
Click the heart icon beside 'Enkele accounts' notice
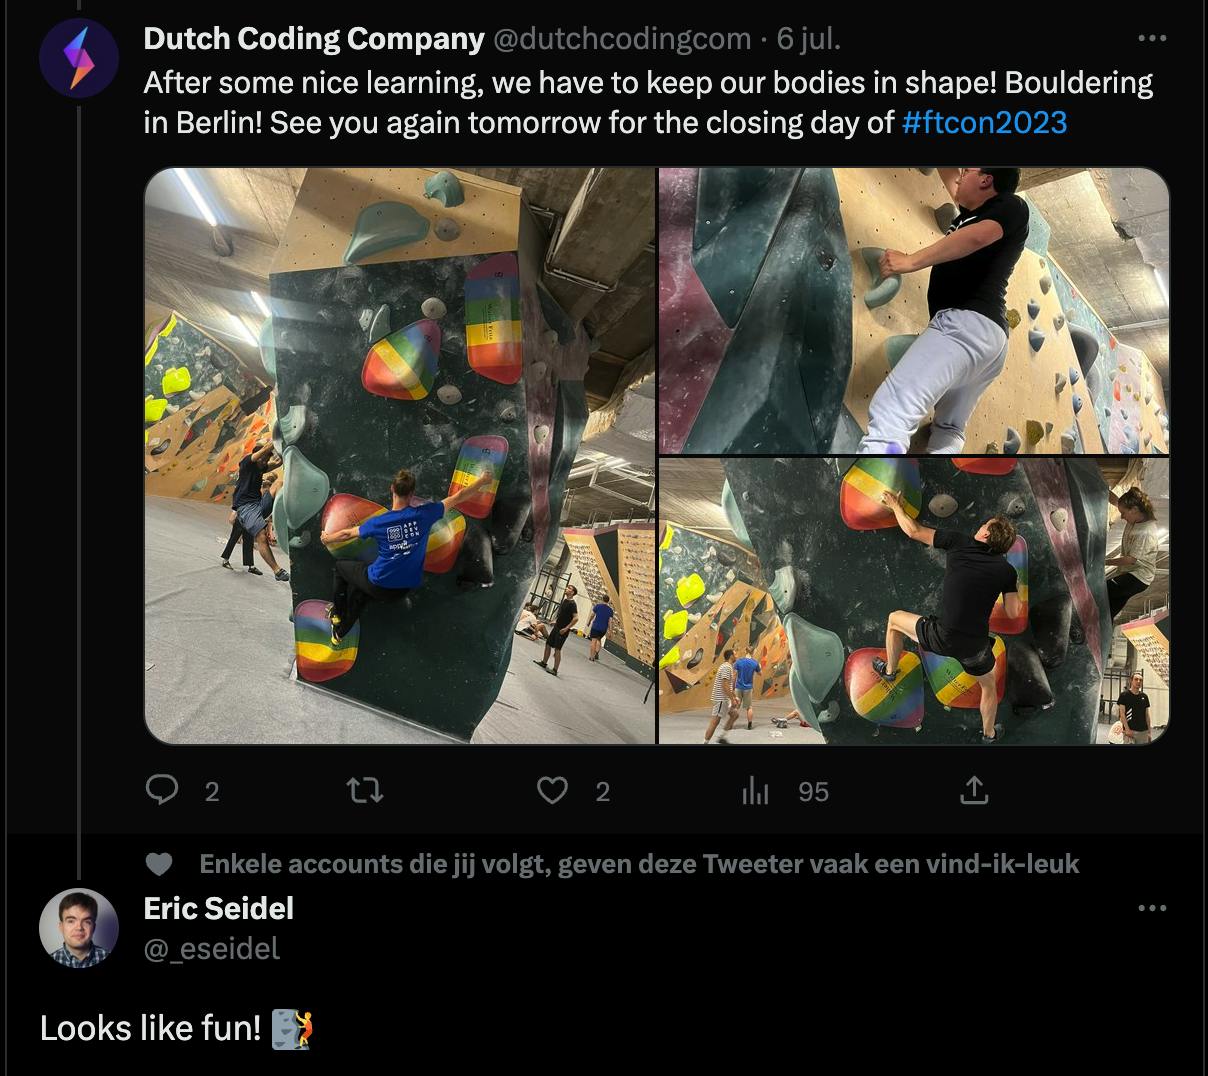click(x=158, y=864)
